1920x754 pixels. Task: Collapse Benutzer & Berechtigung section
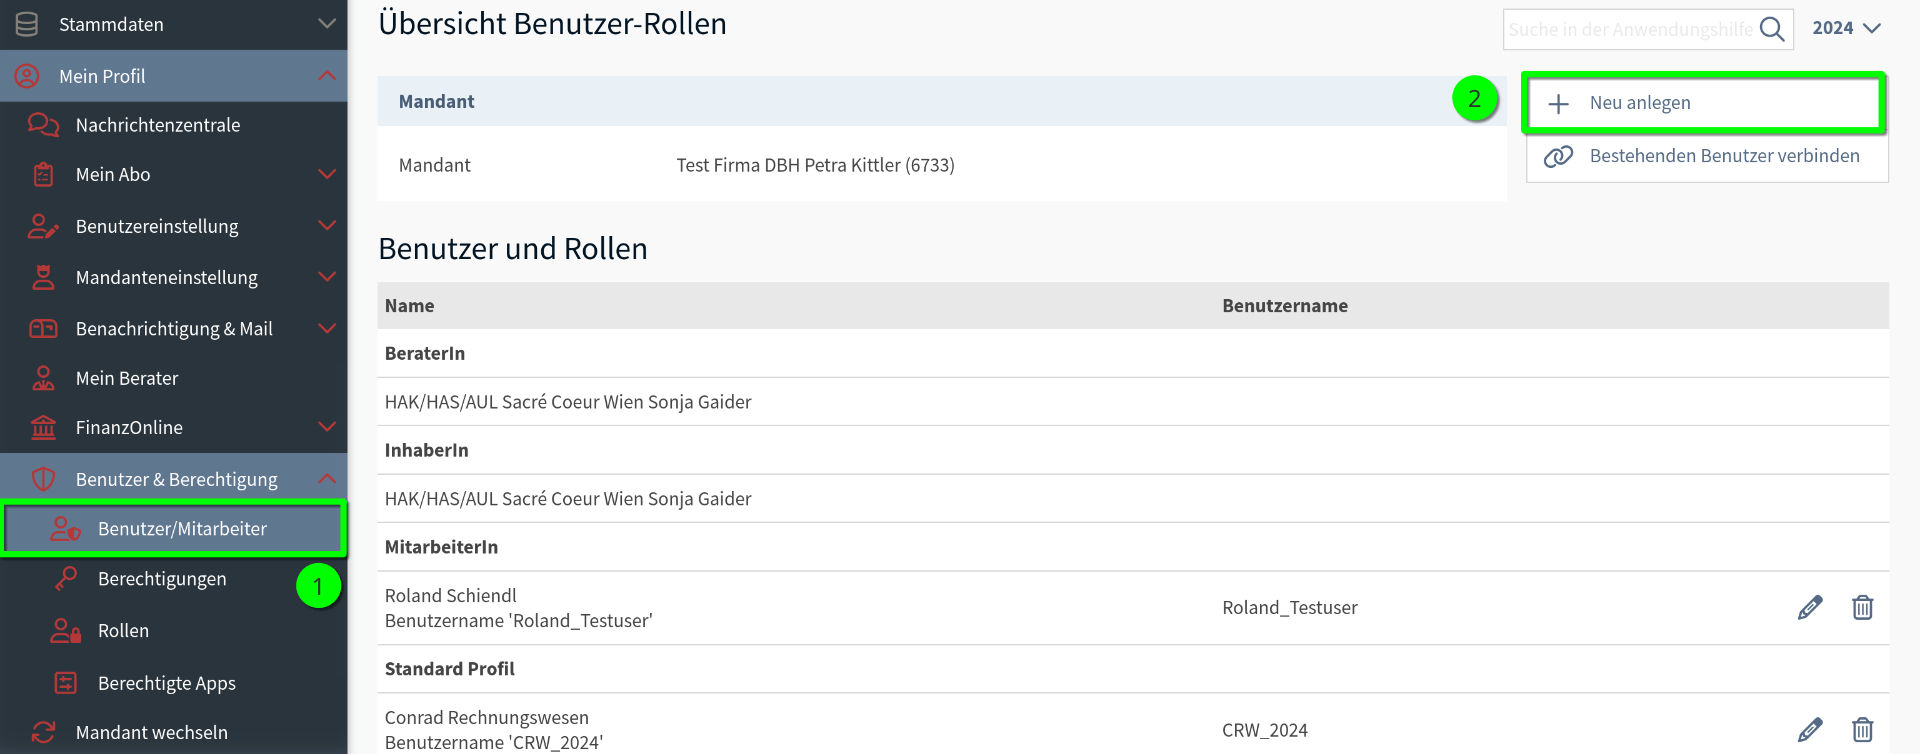327,479
